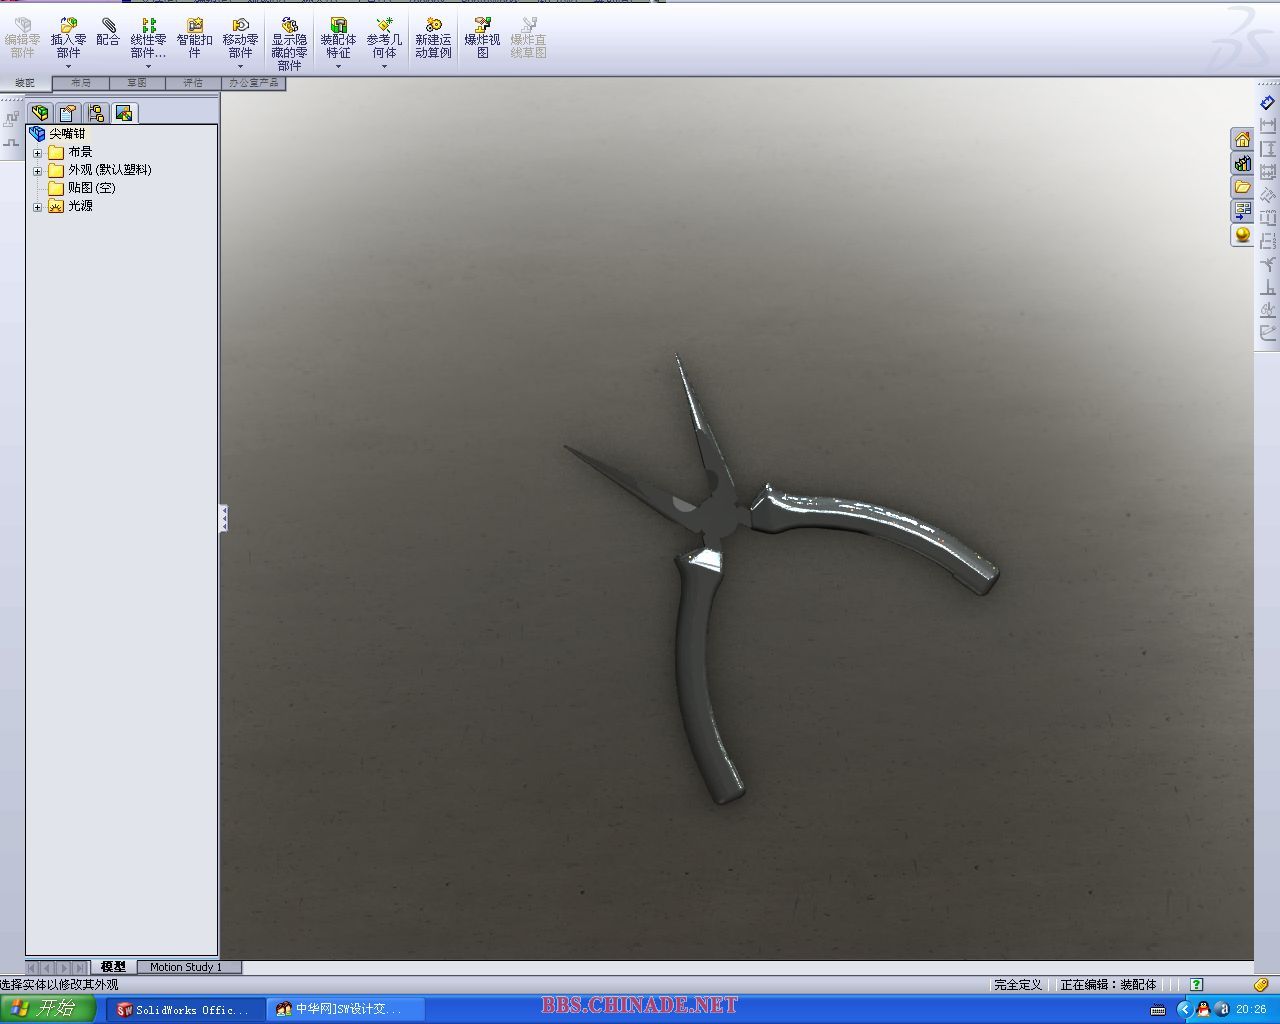This screenshot has width=1280, height=1024.
Task: Click the yellow tag icon in status bar
Action: click(1261, 985)
